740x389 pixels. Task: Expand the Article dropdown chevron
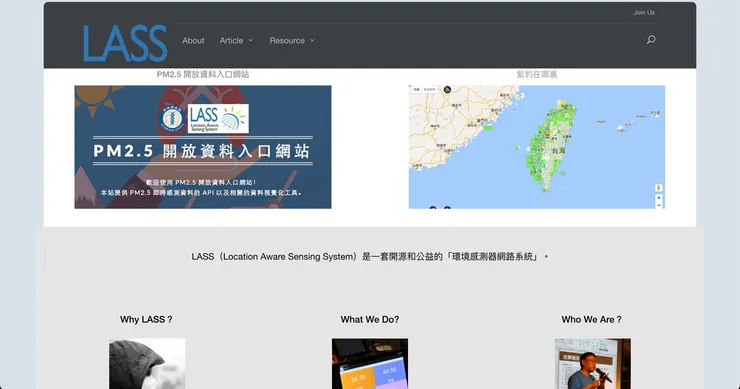[251, 41]
